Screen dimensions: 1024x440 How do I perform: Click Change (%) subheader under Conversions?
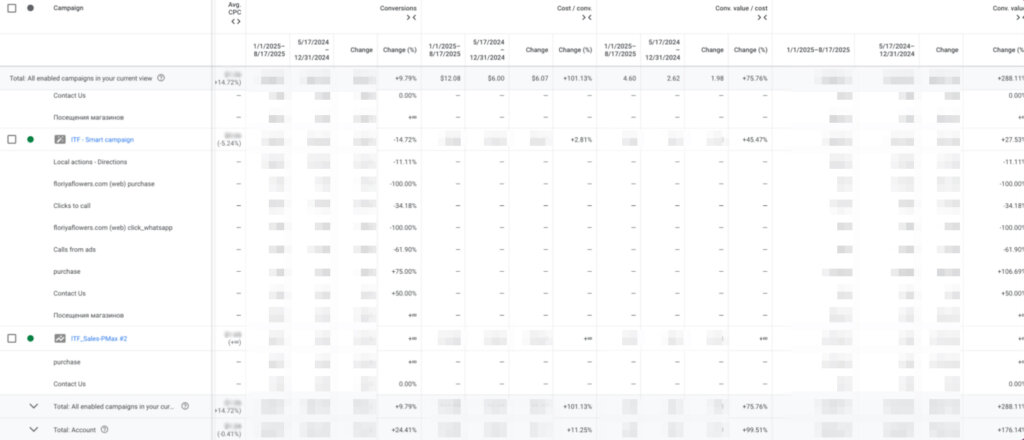[399, 50]
